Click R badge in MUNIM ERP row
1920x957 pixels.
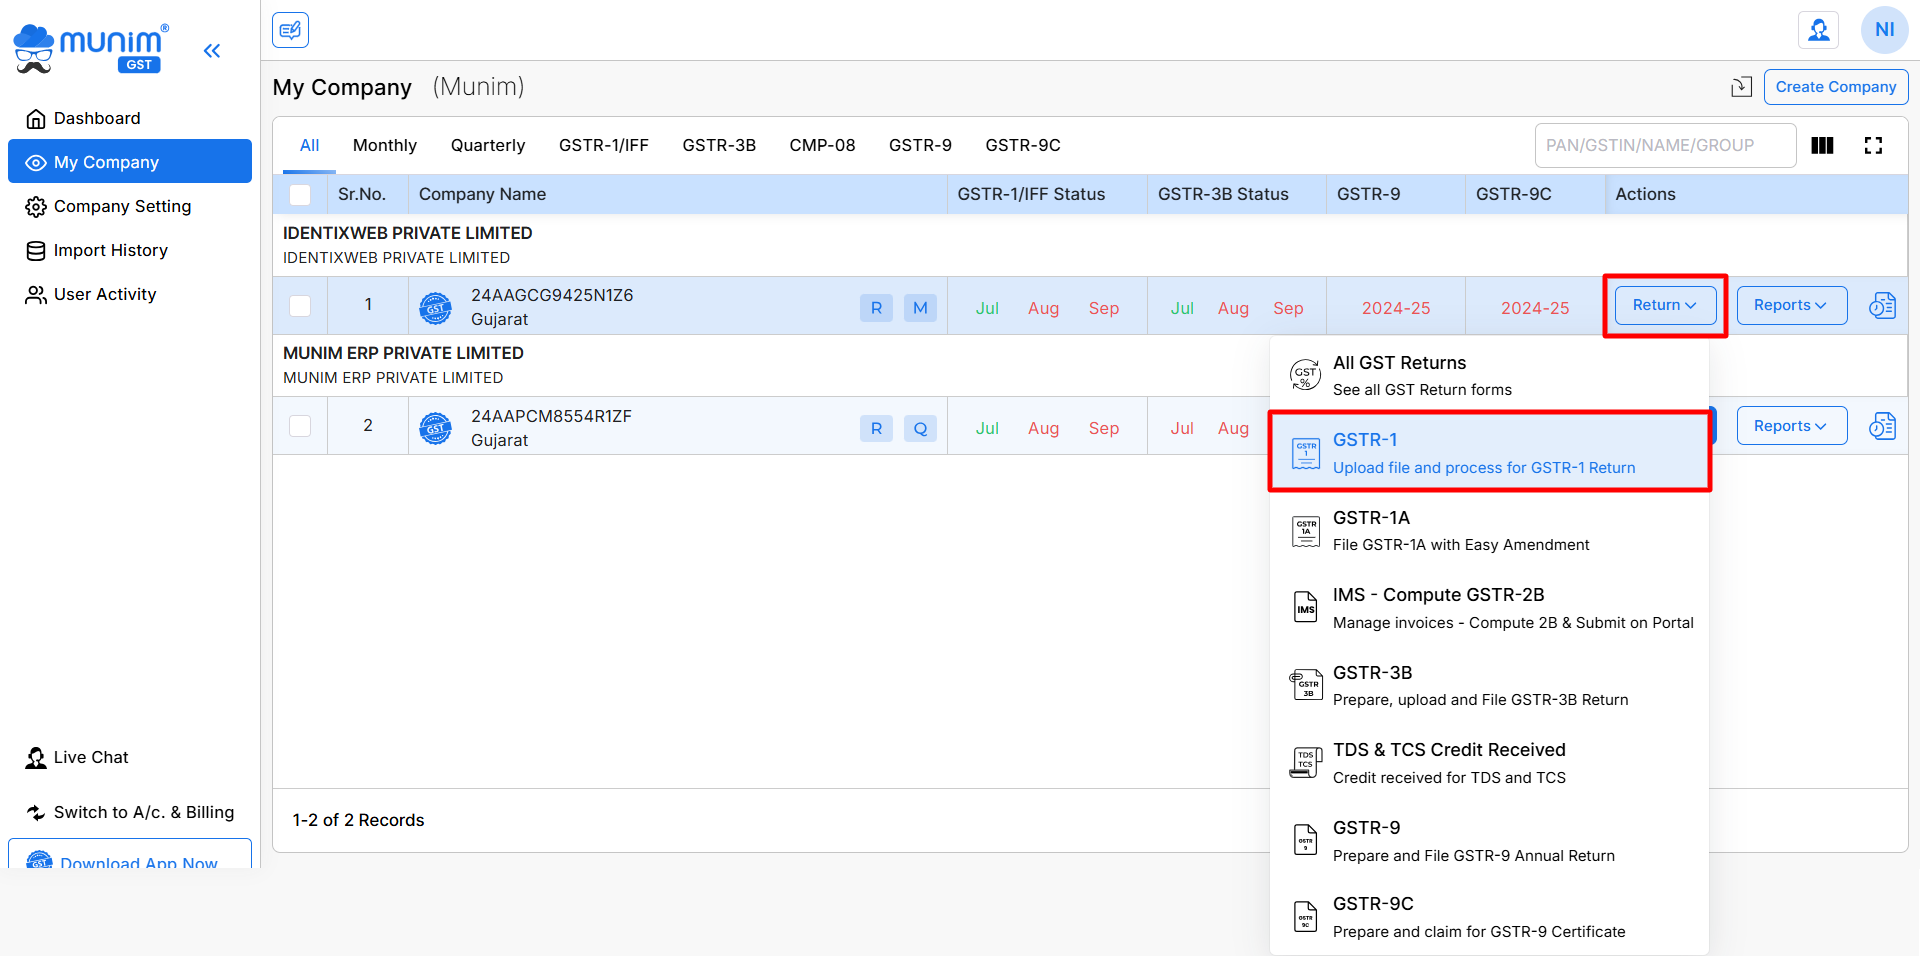coord(876,428)
